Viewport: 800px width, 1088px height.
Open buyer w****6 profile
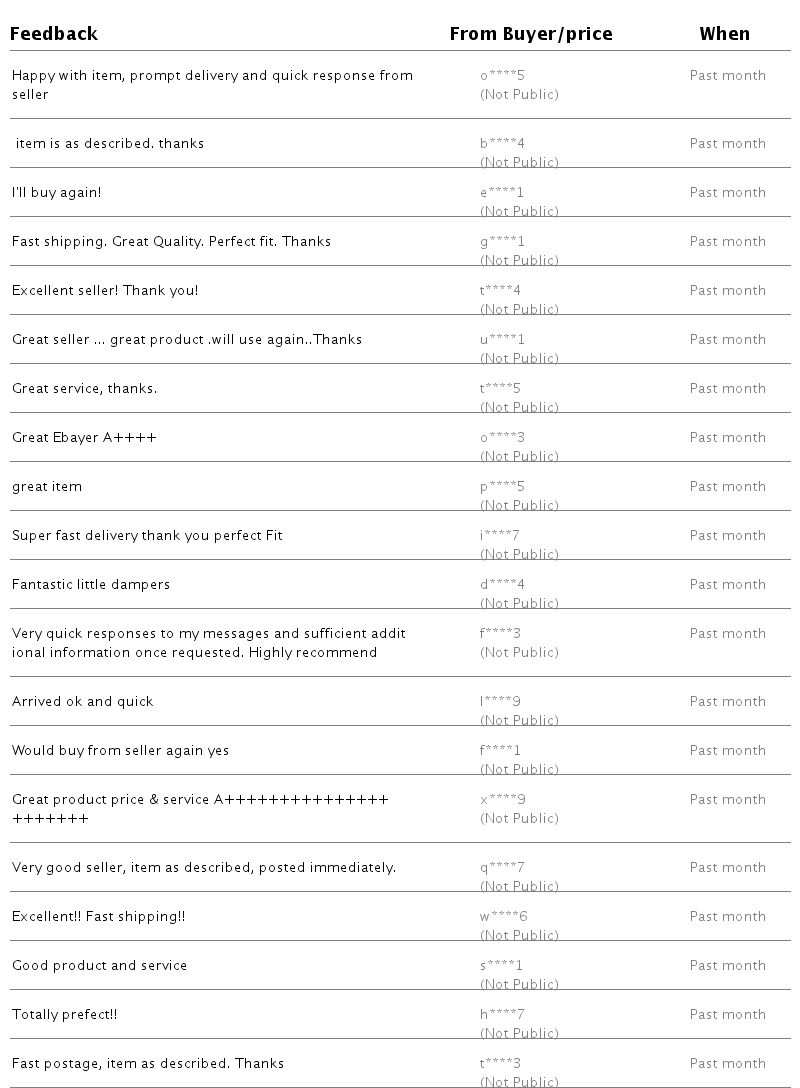tap(503, 916)
